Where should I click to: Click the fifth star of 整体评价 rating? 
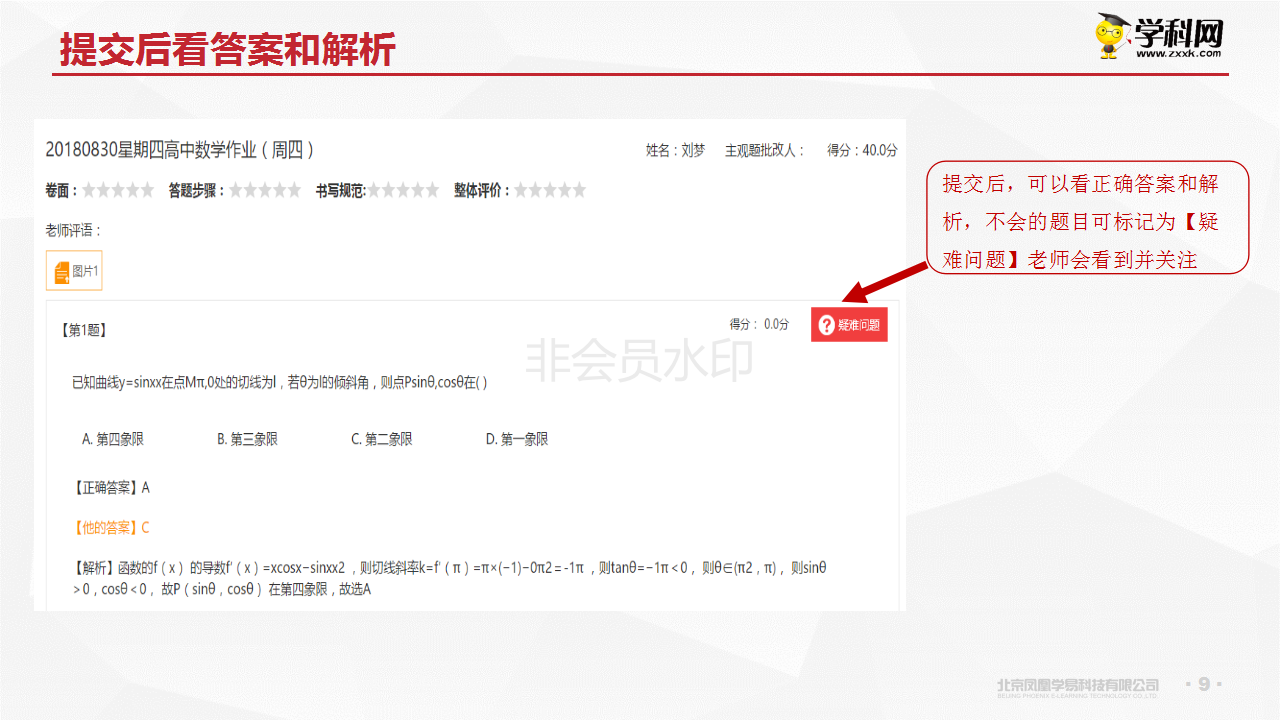[x=578, y=190]
